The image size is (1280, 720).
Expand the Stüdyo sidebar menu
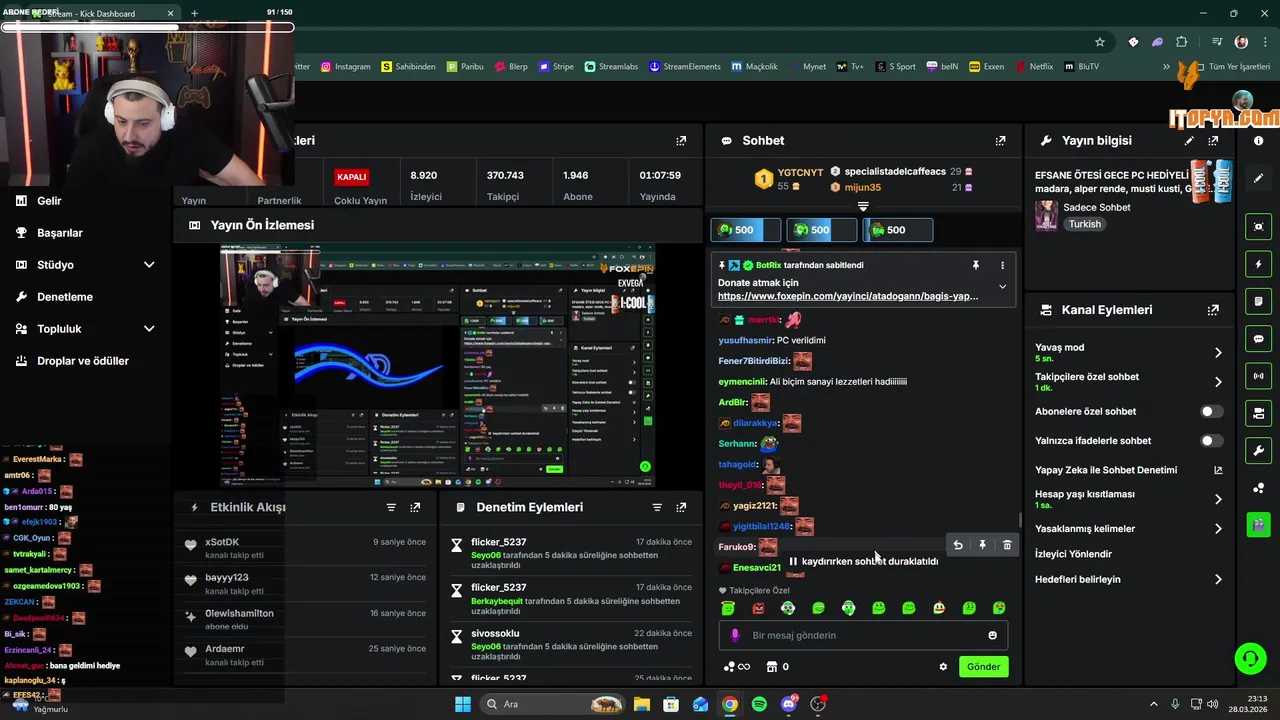point(149,265)
